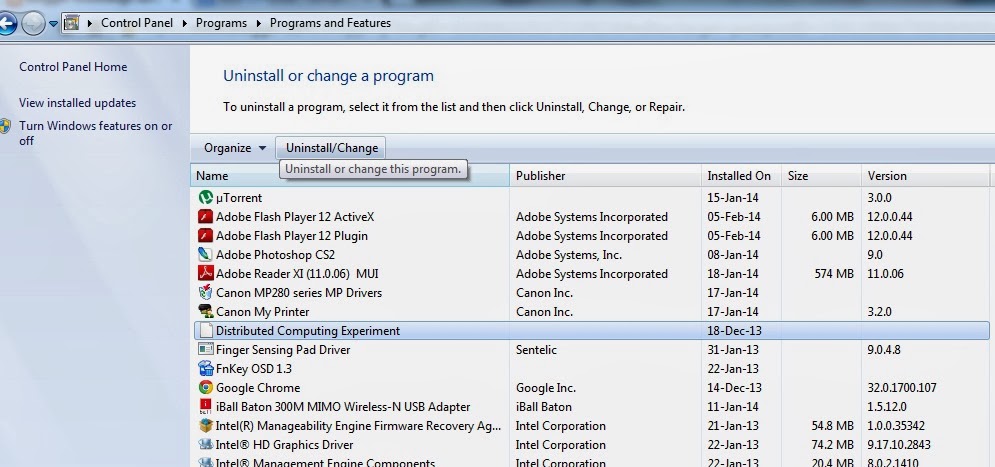
Task: Select Intel(R) Manageability Engine Firmware Recovery entry
Action: (358, 426)
